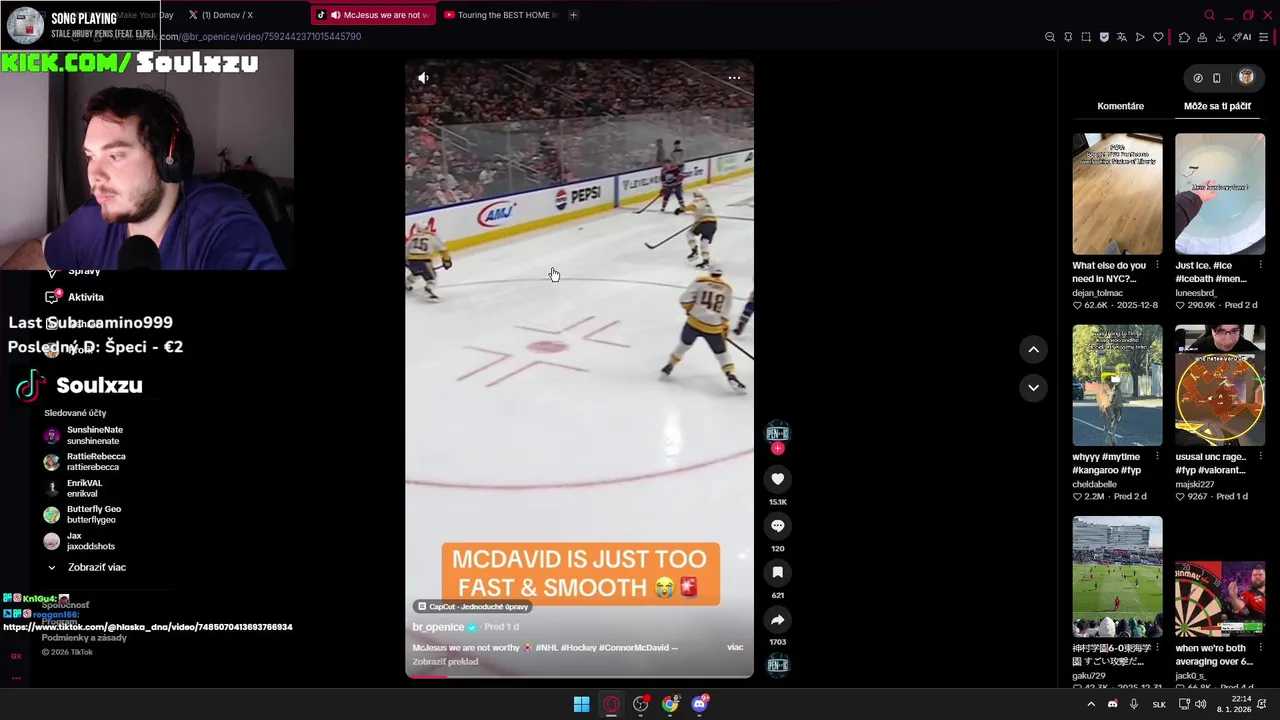1280x720 pixels.
Task: Expand the caption with viac
Action: [x=735, y=647]
